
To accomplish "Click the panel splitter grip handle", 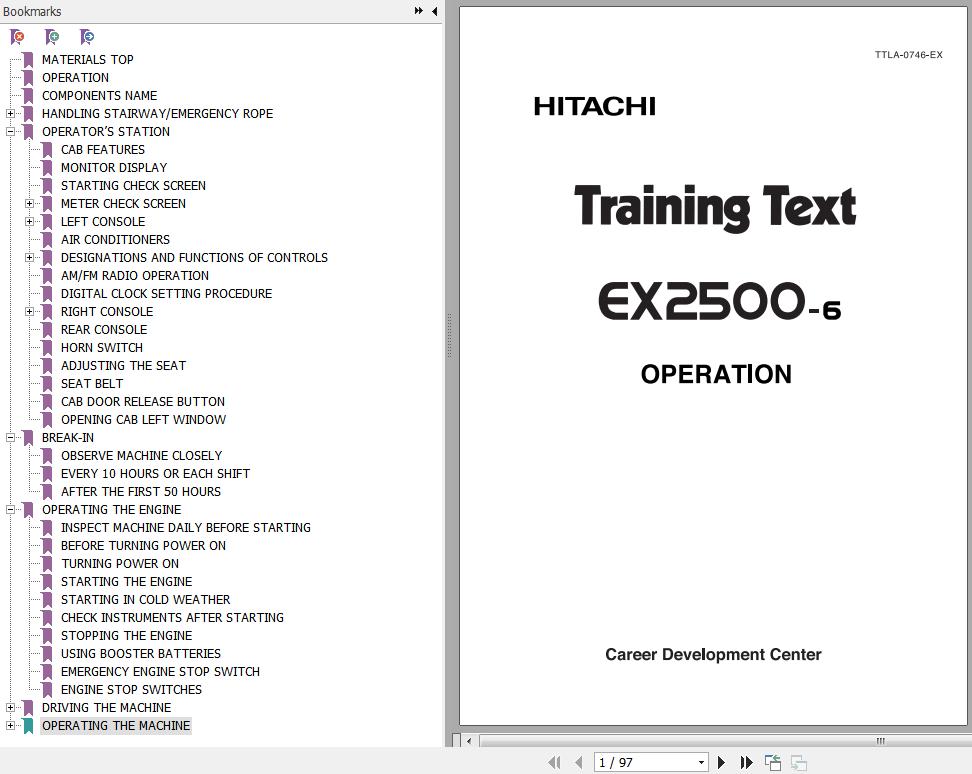I will pyautogui.click(x=449, y=335).
